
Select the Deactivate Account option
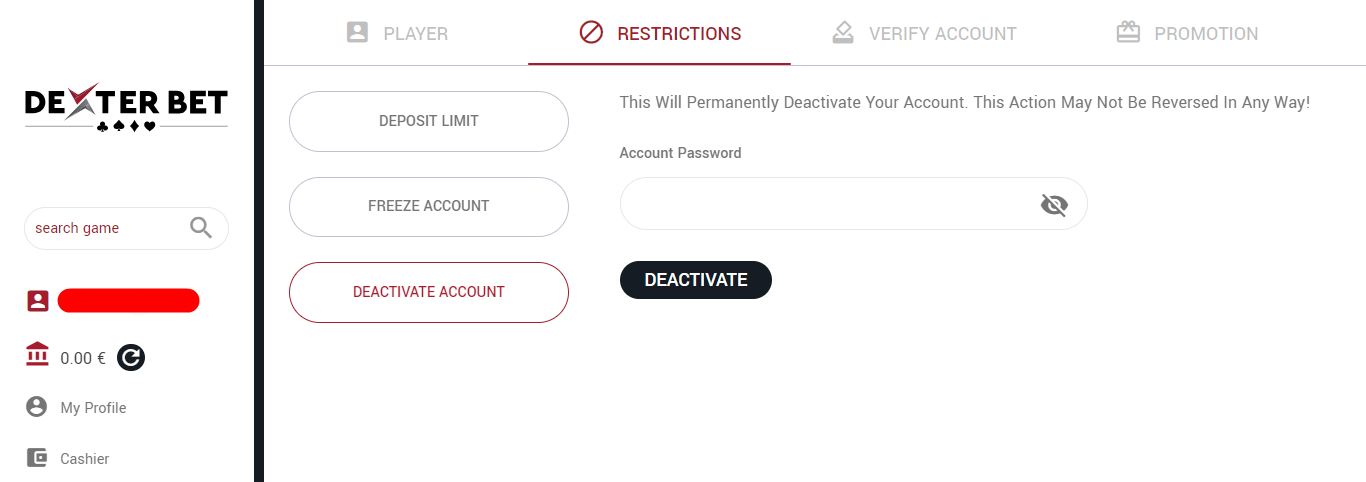pos(429,292)
